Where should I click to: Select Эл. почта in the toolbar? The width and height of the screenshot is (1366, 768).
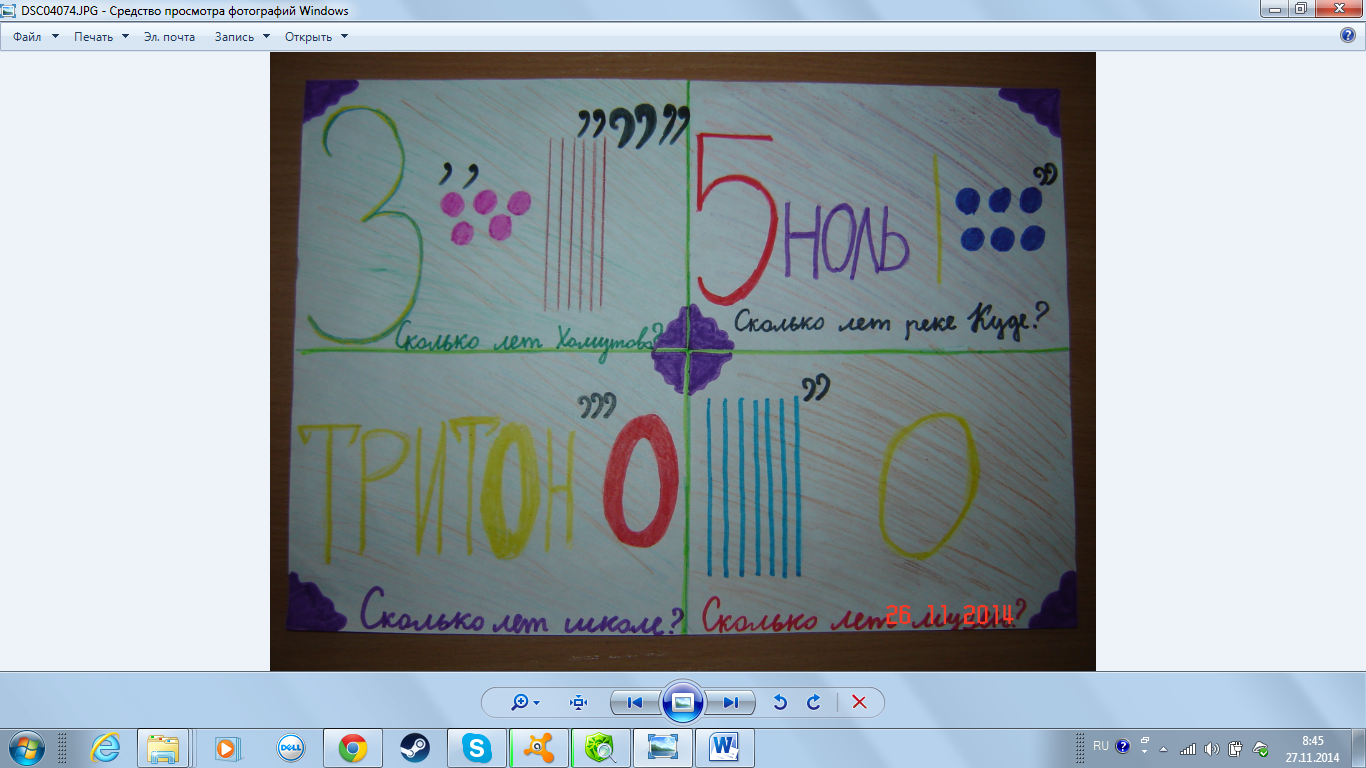coord(169,37)
